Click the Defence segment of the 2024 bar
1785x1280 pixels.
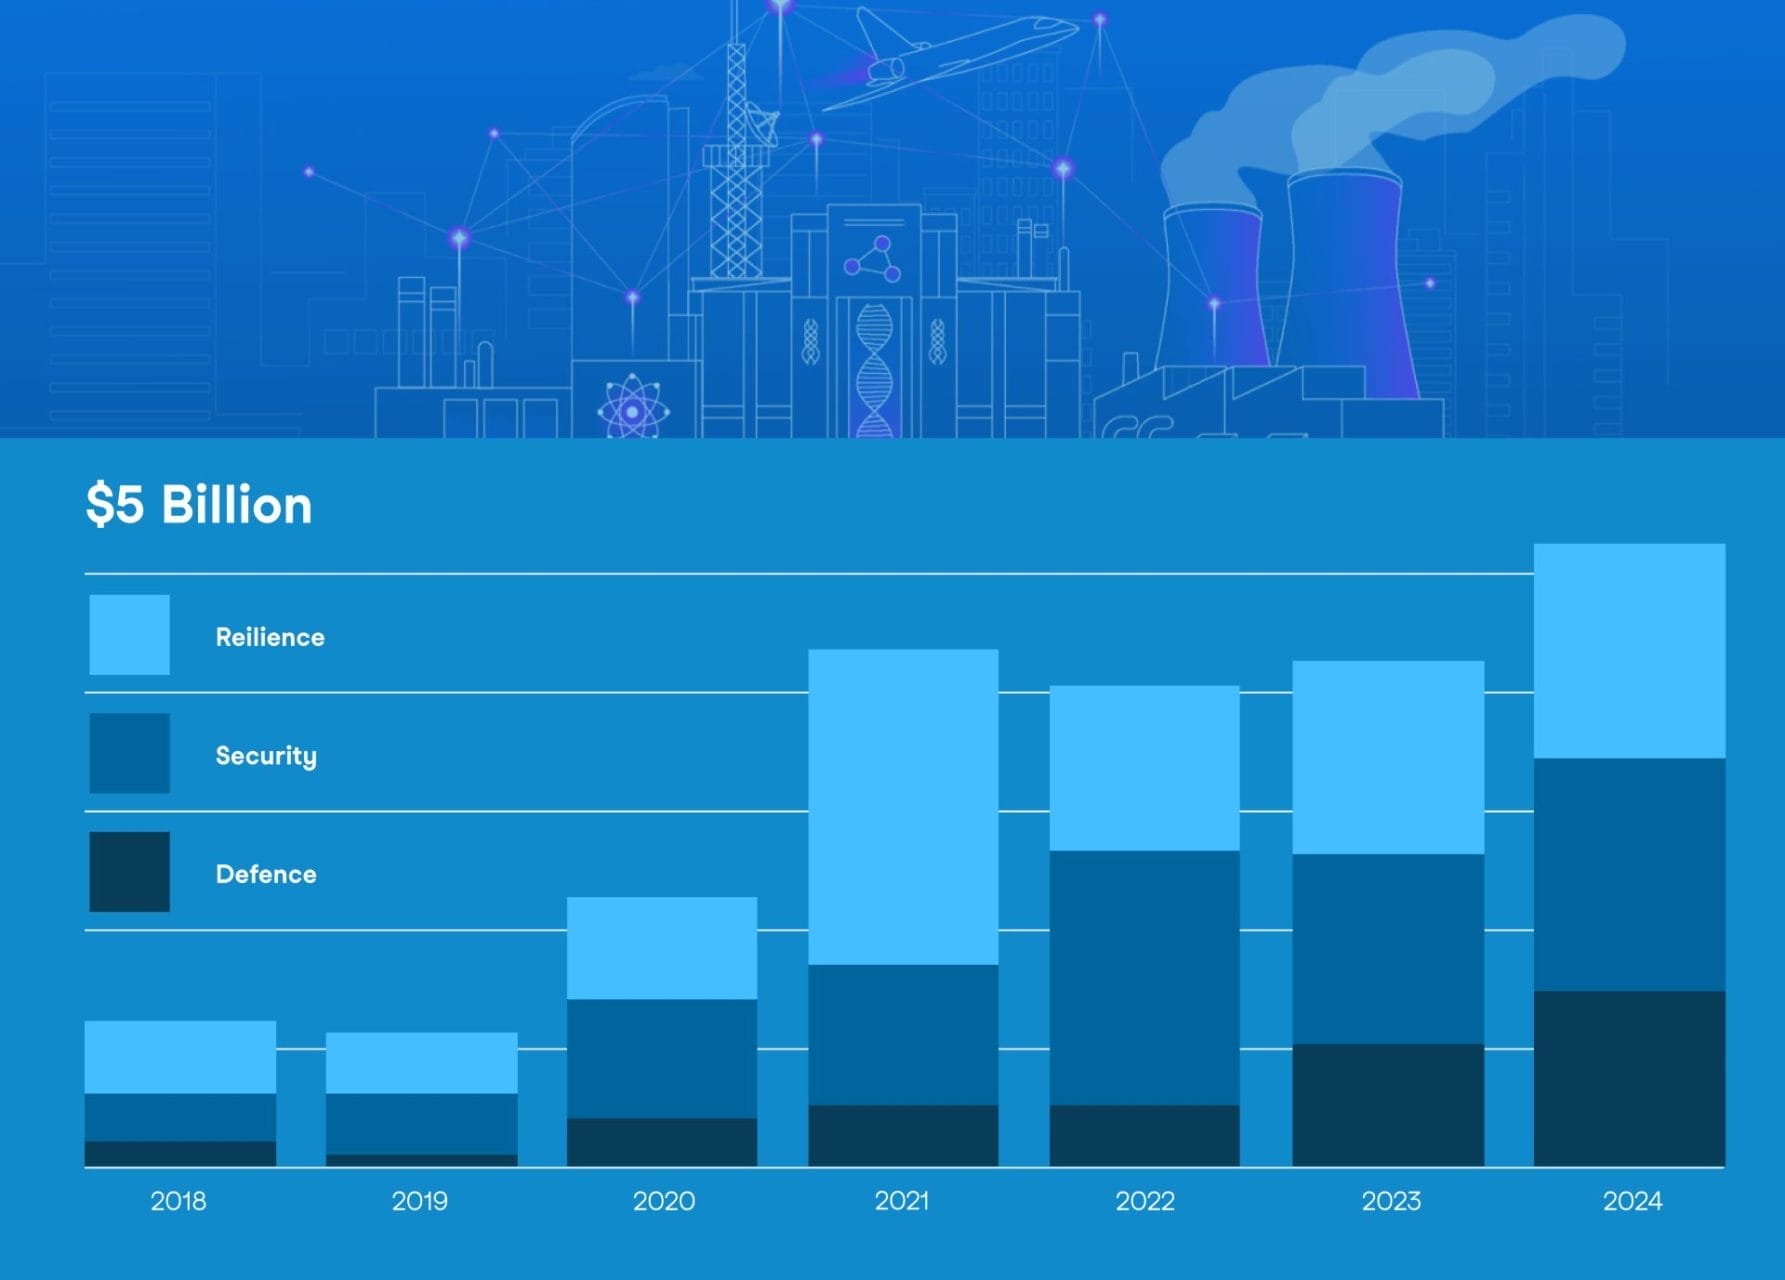coord(1629,1078)
